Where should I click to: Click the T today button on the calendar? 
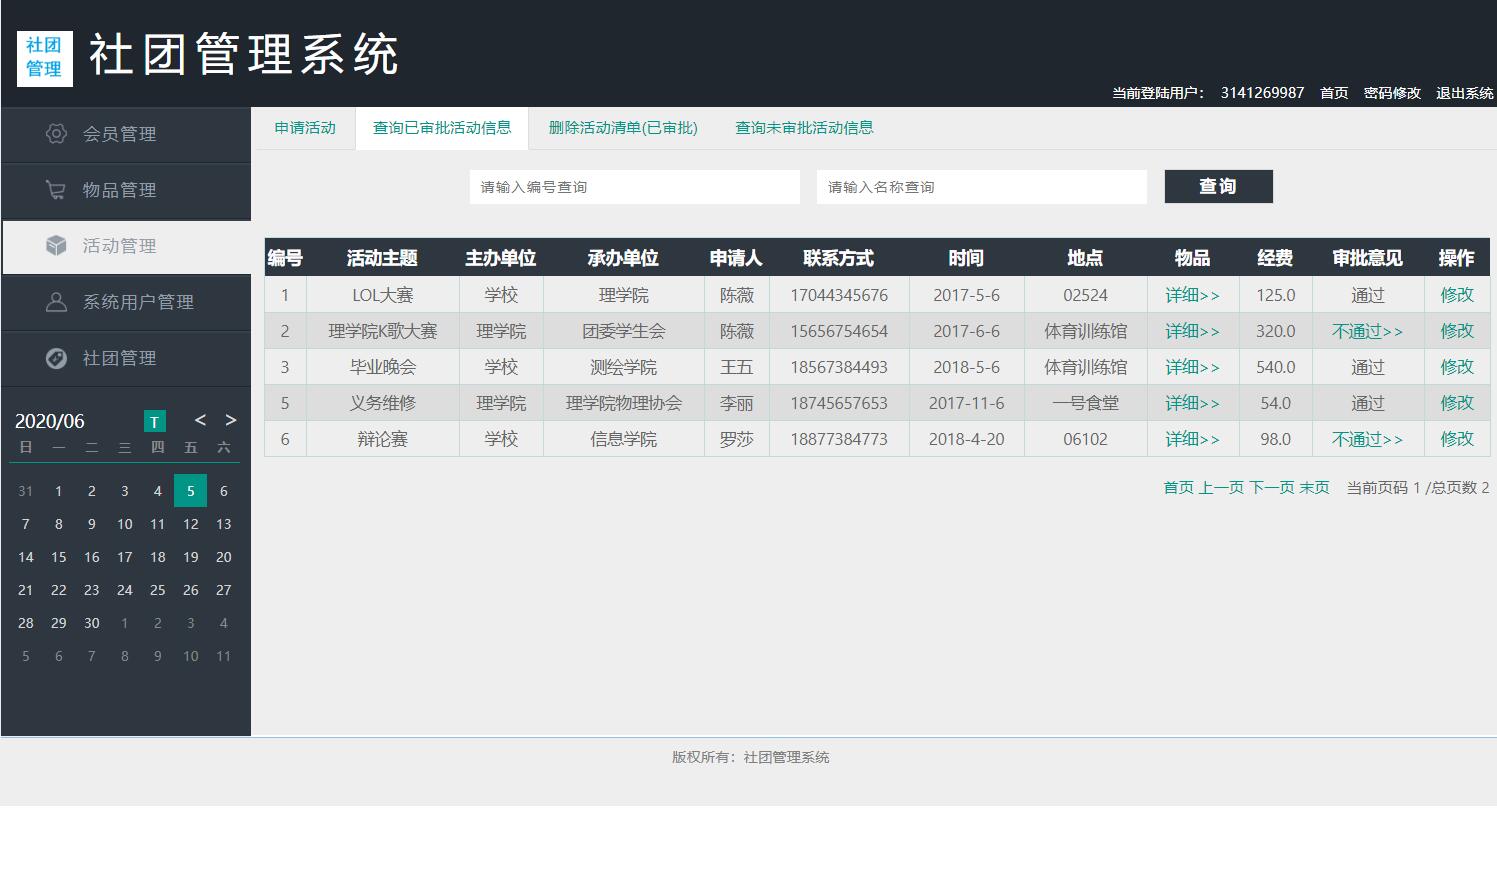[155, 421]
